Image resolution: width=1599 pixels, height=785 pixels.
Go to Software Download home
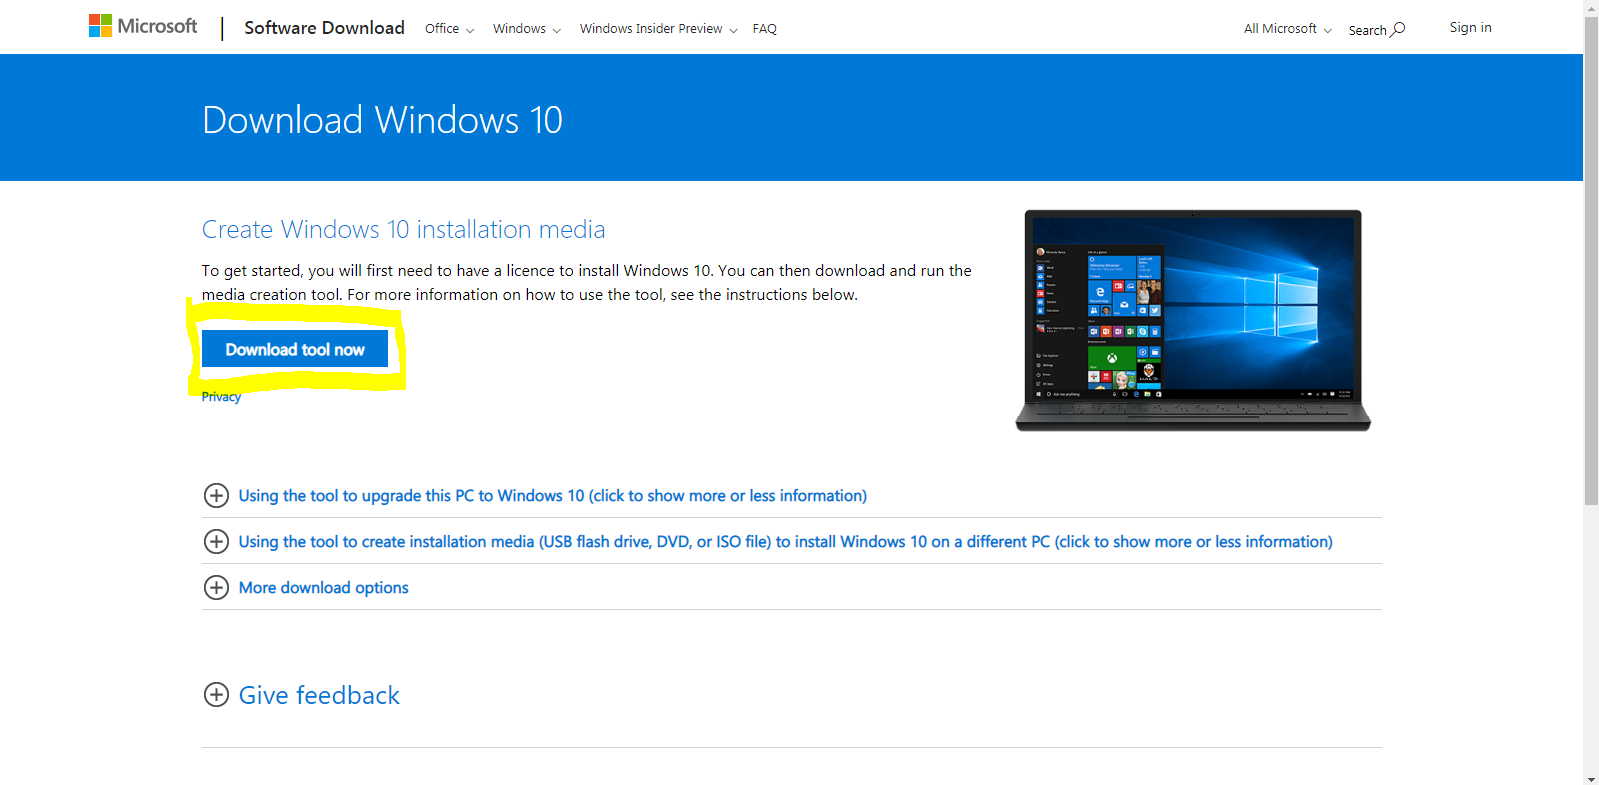[x=324, y=28]
